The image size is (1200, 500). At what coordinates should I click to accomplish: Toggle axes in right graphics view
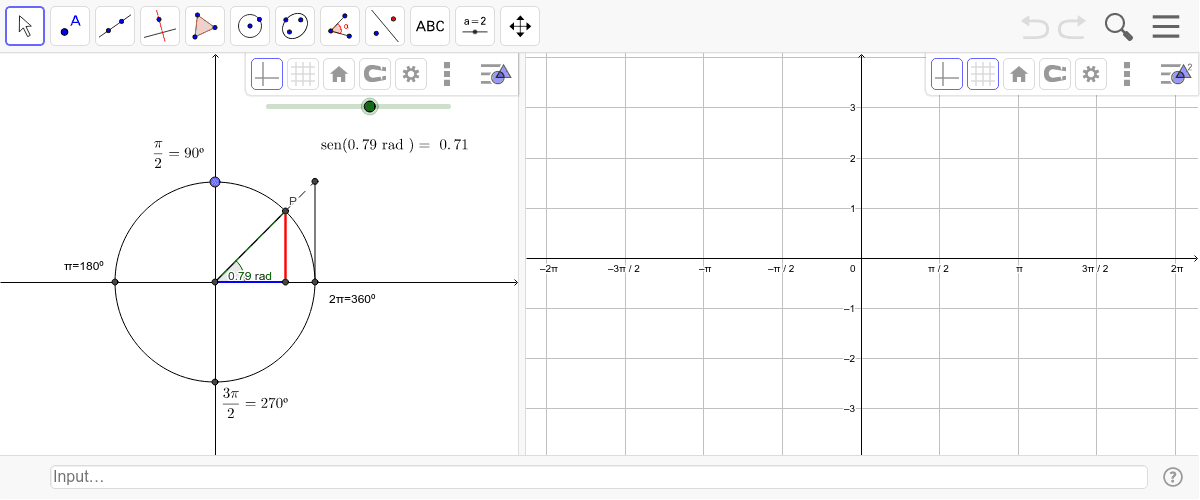(x=947, y=74)
